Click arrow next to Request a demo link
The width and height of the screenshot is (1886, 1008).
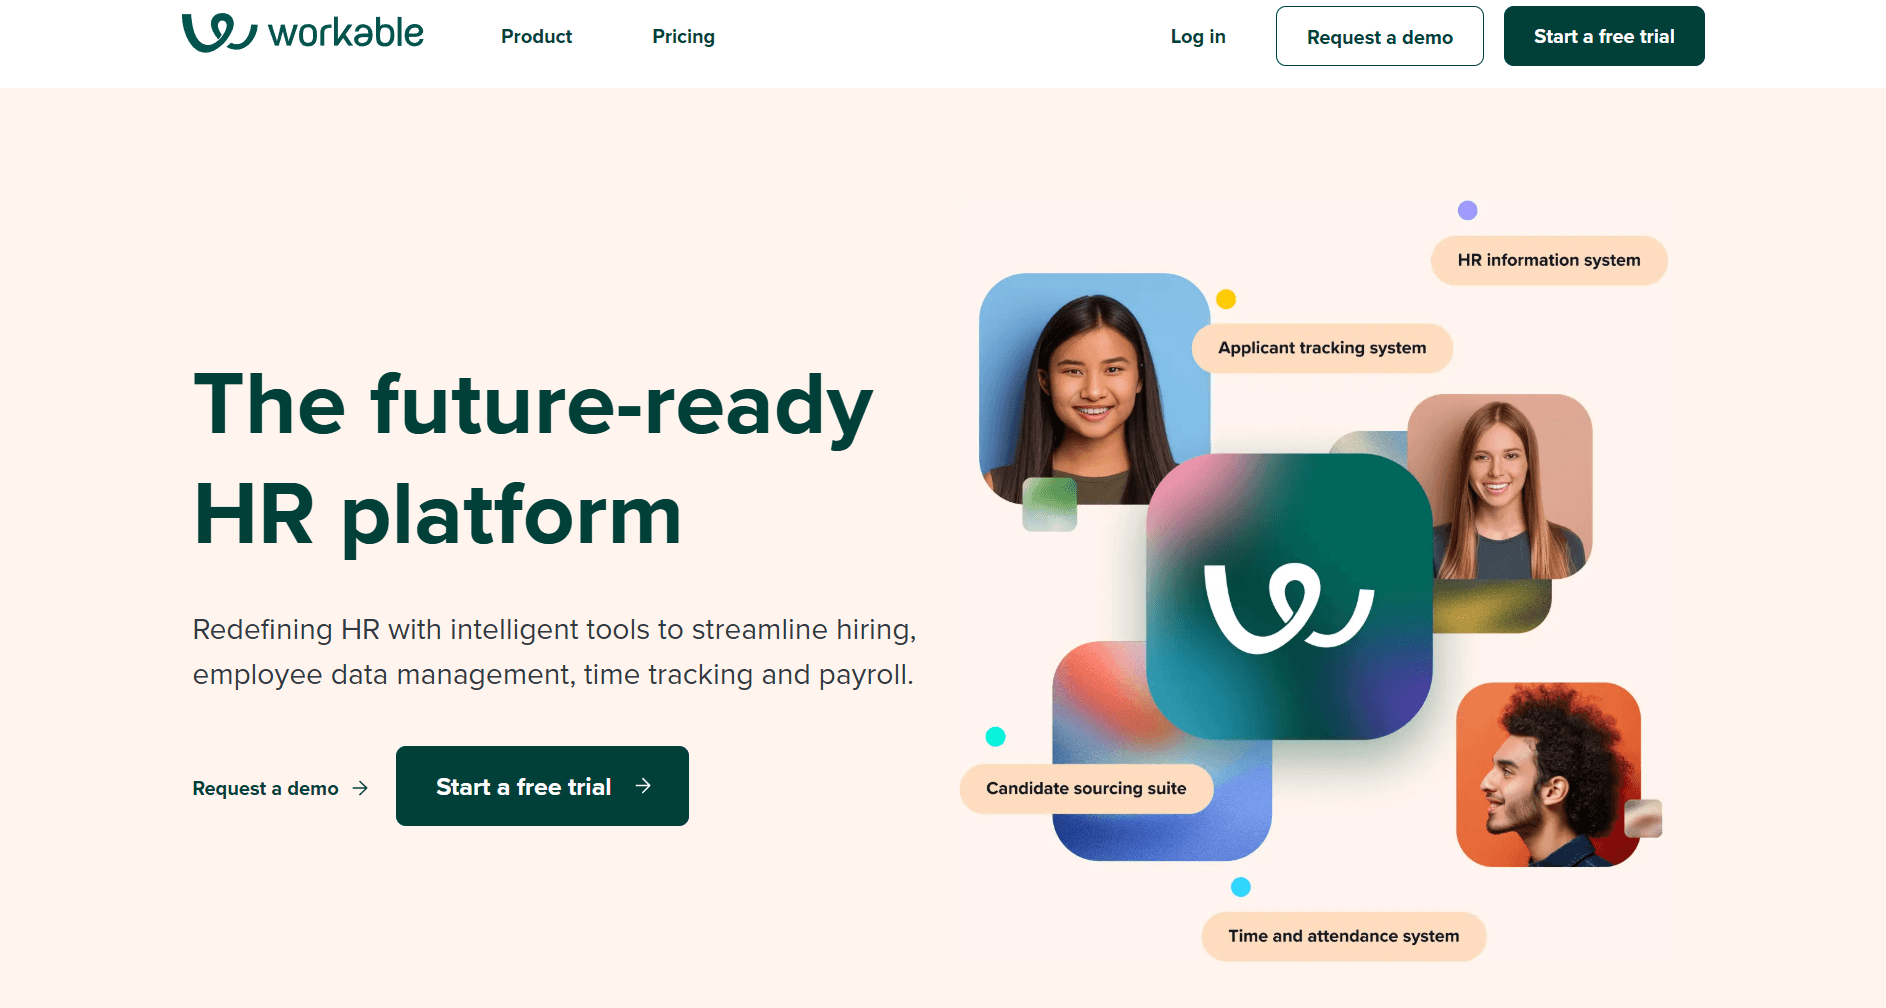coord(361,788)
